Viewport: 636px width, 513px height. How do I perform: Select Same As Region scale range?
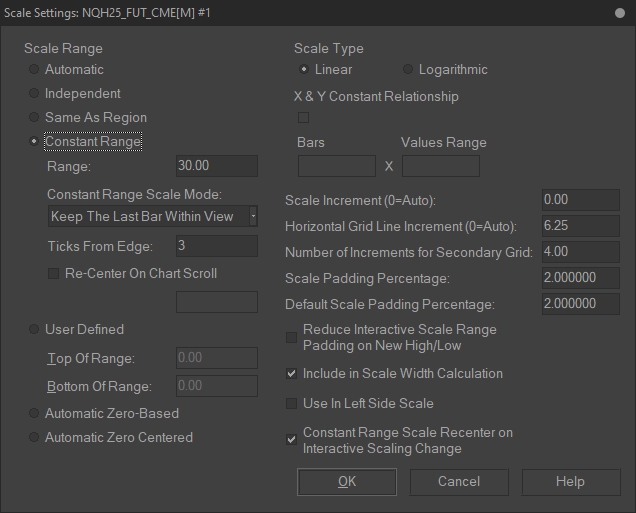click(x=35, y=118)
